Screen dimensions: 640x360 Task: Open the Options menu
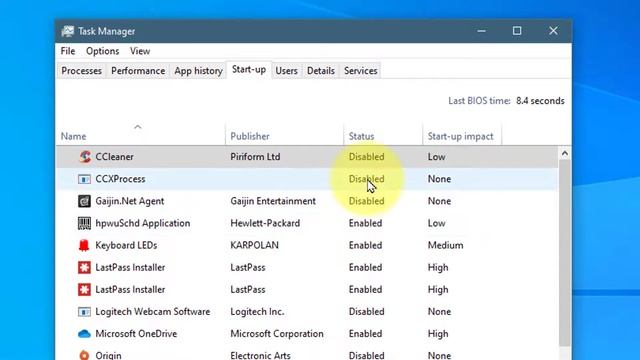pyautogui.click(x=102, y=51)
